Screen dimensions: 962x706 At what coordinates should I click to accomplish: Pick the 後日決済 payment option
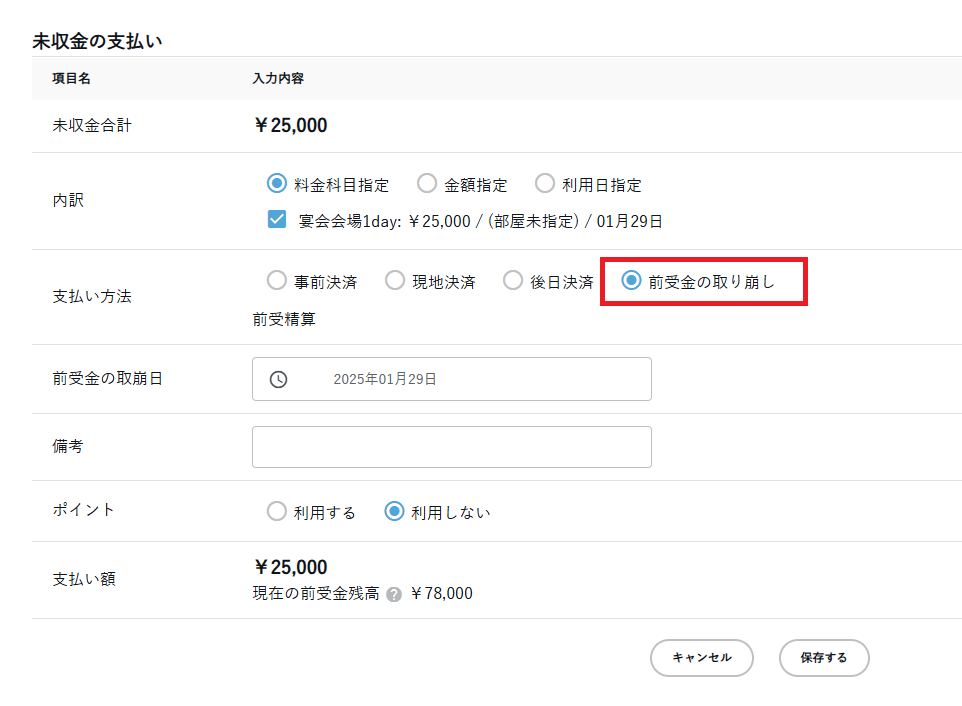point(513,281)
